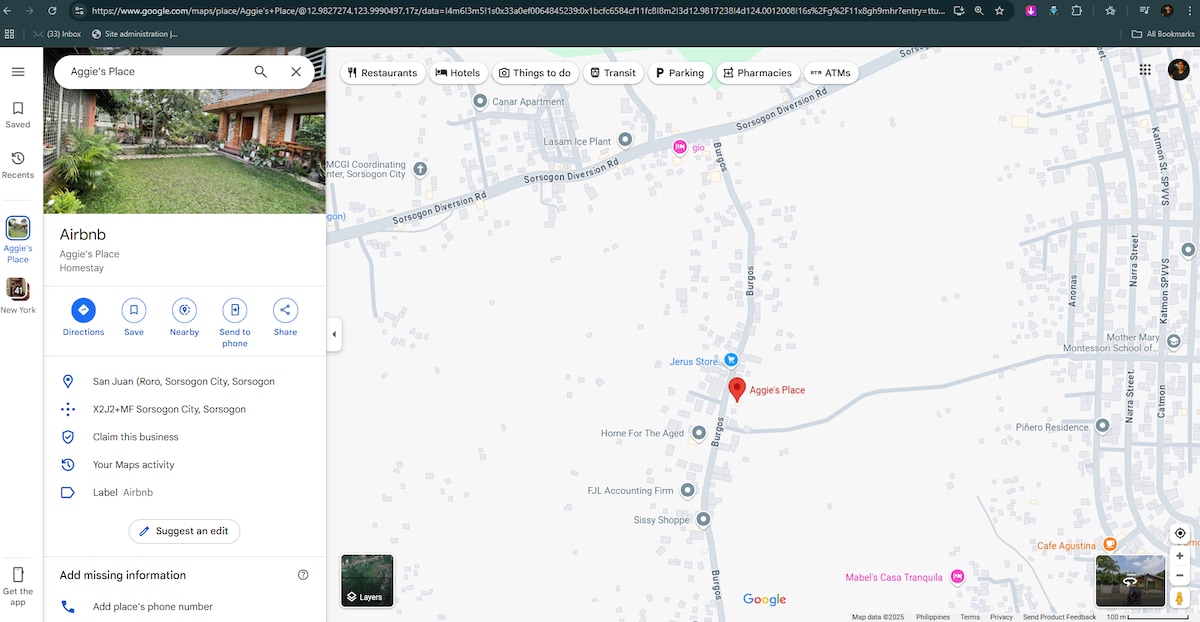1200x622 pixels.
Task: Click the Show Your Location button
Action: [1180, 533]
